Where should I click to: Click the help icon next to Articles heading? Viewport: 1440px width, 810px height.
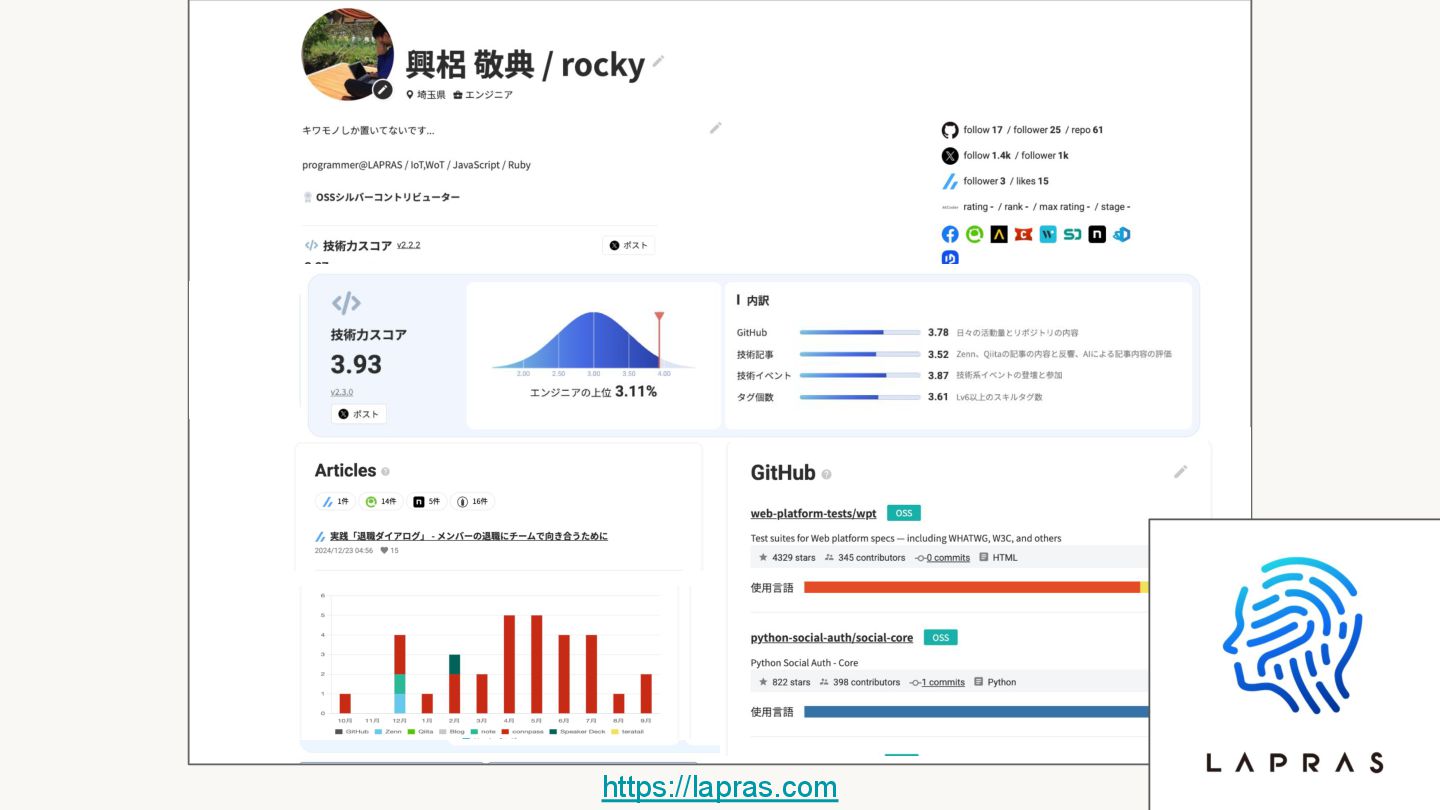tap(385, 472)
